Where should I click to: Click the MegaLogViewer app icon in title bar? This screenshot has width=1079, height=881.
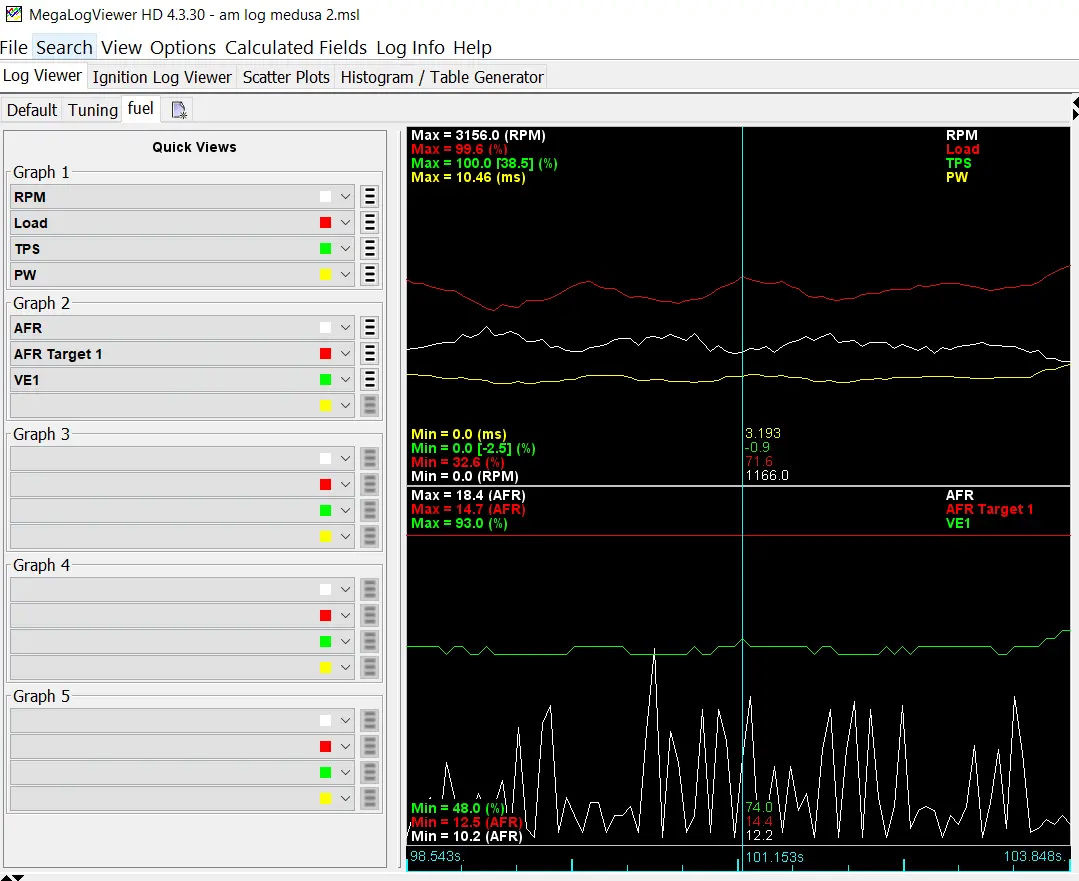coord(13,14)
